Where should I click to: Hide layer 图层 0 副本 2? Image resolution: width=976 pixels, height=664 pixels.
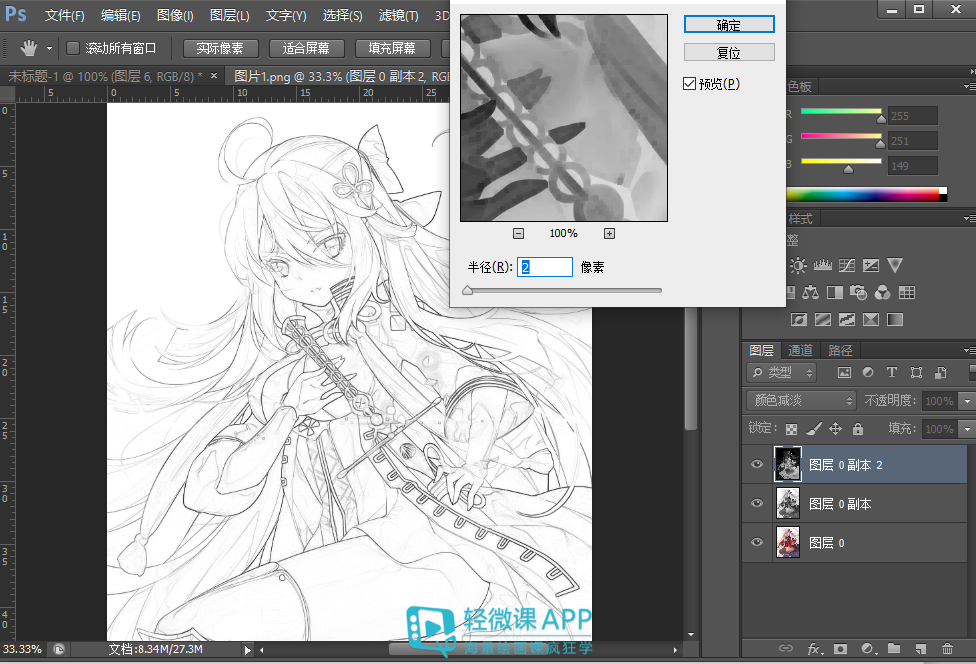coord(757,464)
